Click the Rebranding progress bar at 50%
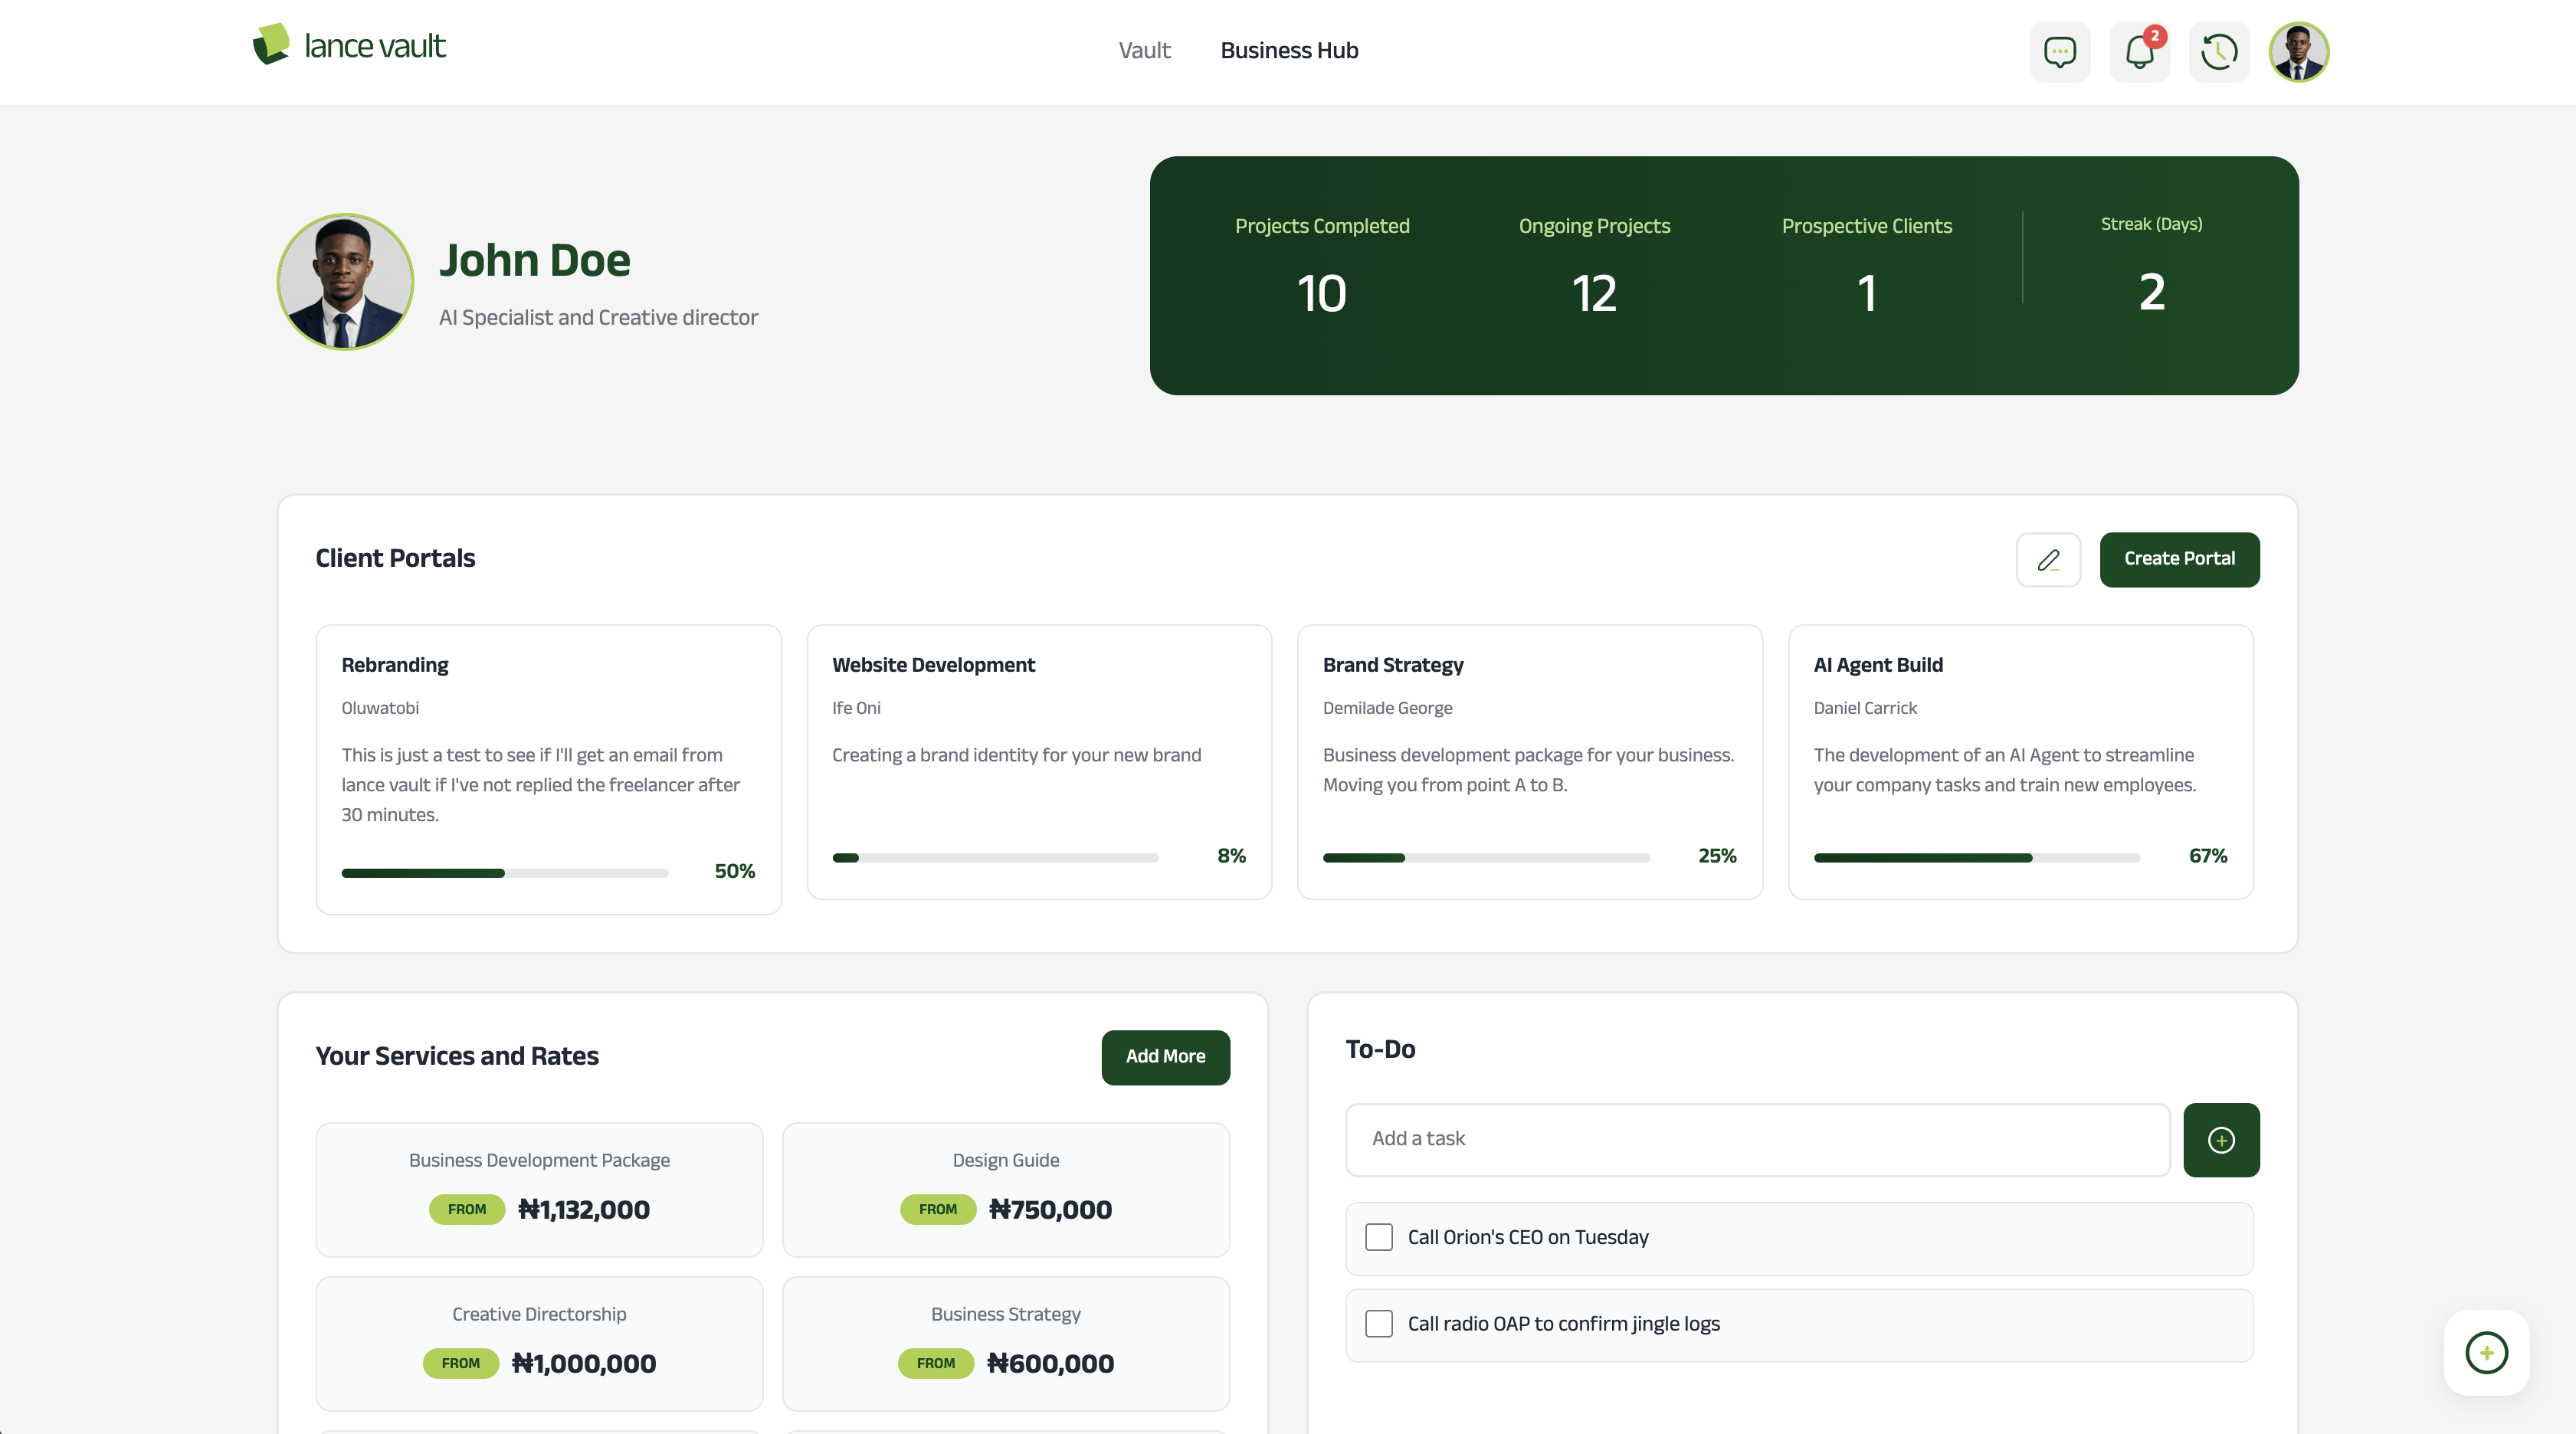Viewport: 2576px width, 1434px height. coord(504,872)
